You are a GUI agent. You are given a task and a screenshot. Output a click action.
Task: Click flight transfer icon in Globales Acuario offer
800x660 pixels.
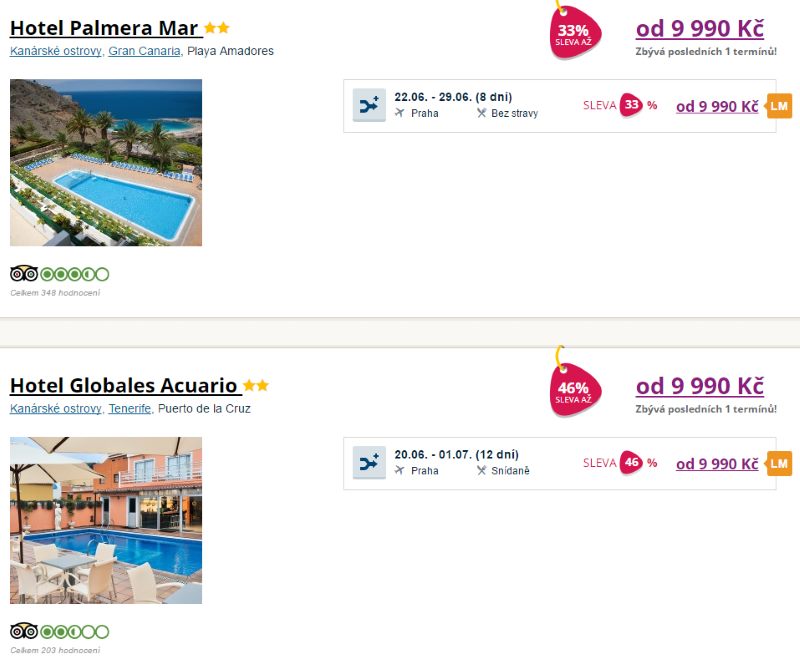(x=369, y=463)
